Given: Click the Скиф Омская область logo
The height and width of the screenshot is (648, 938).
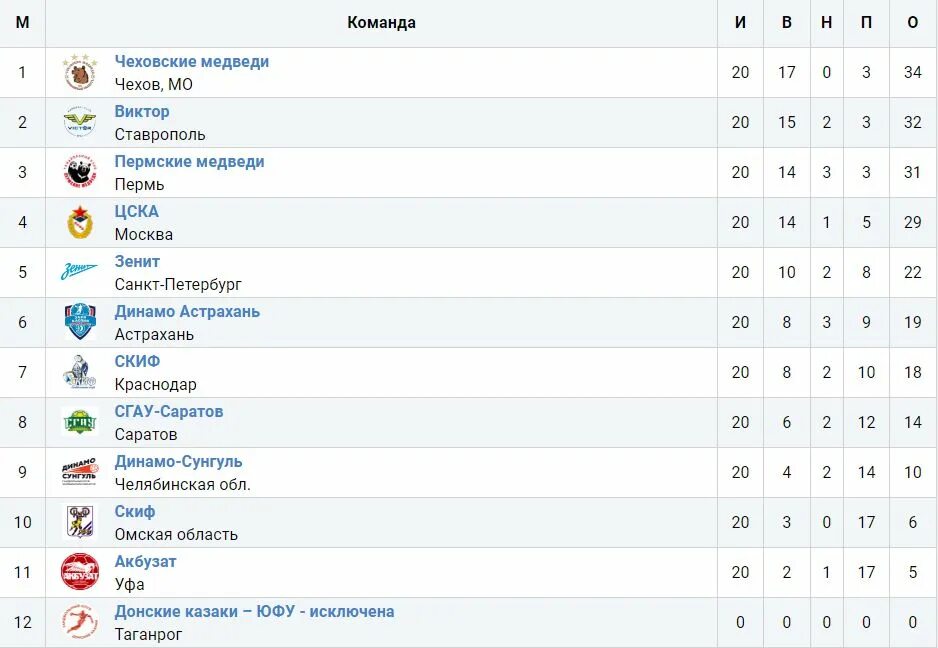Looking at the screenshot, I should coord(80,522).
